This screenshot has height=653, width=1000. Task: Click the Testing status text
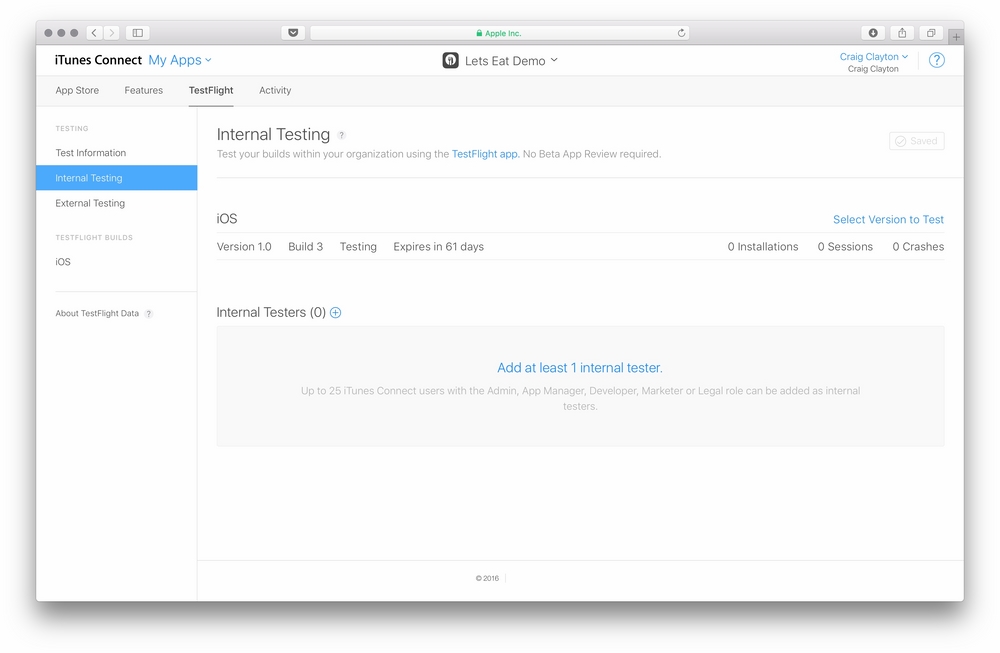tap(358, 247)
